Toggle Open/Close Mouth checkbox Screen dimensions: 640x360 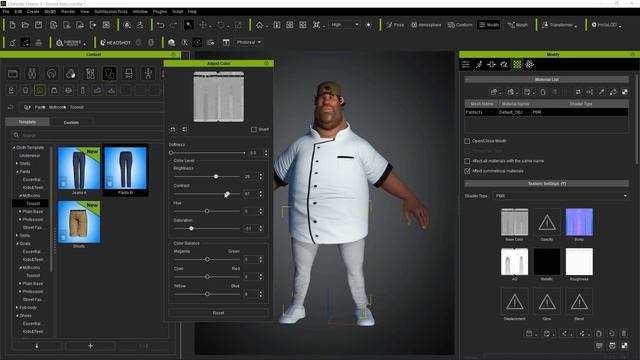[x=467, y=141]
